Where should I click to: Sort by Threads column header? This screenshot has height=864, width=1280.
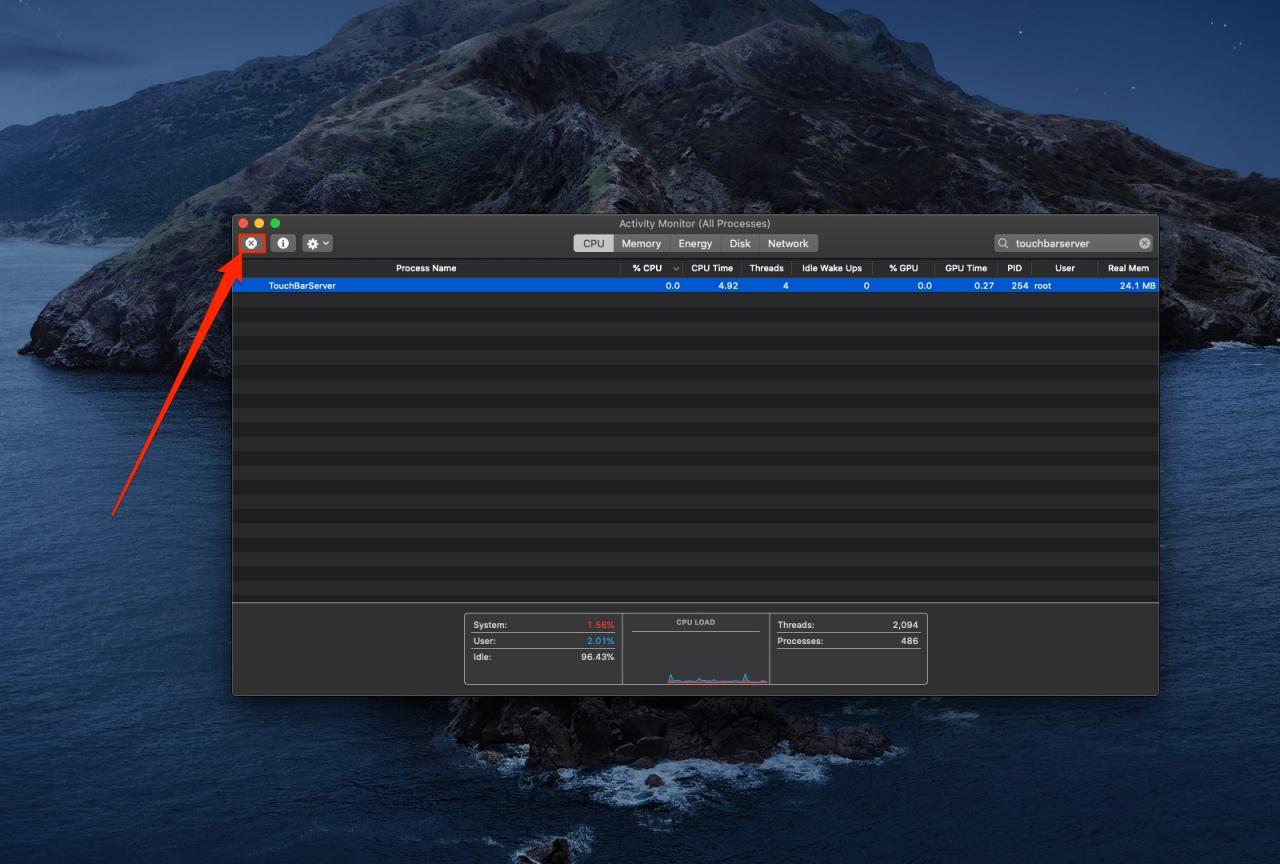[x=767, y=268]
